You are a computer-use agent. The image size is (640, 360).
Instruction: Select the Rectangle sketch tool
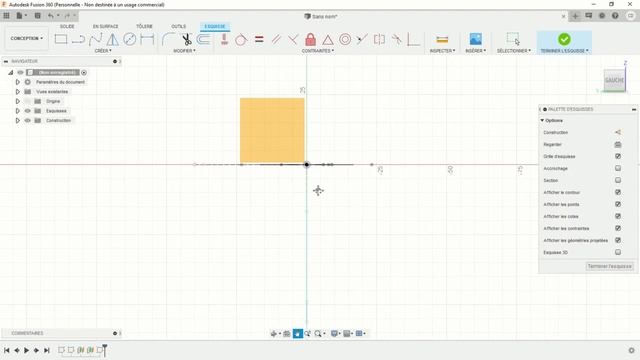pyautogui.click(x=61, y=39)
